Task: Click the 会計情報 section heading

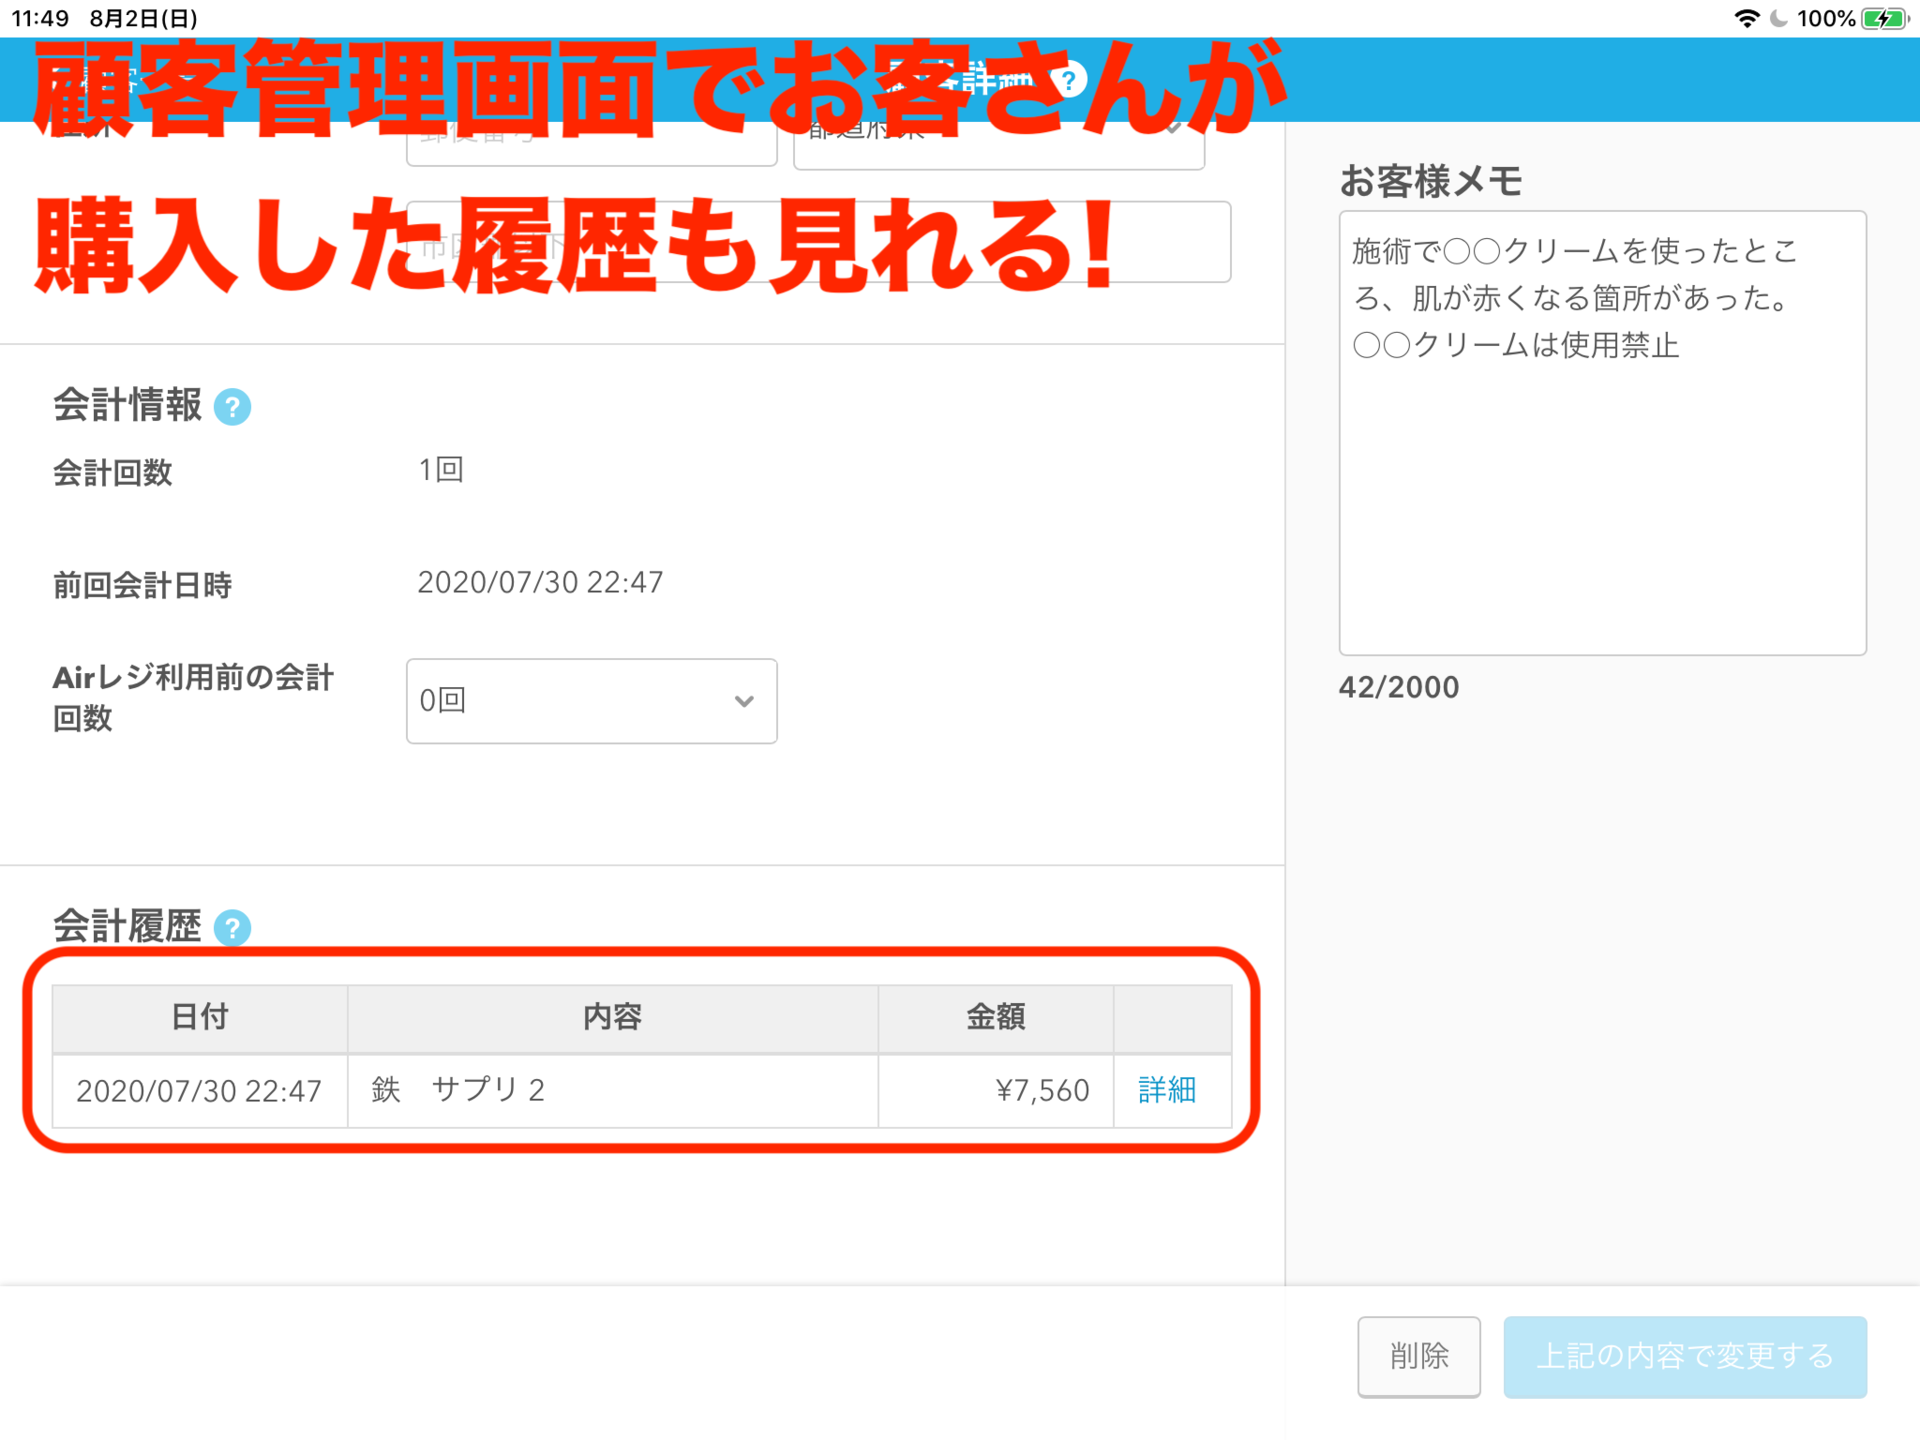Action: [x=127, y=405]
